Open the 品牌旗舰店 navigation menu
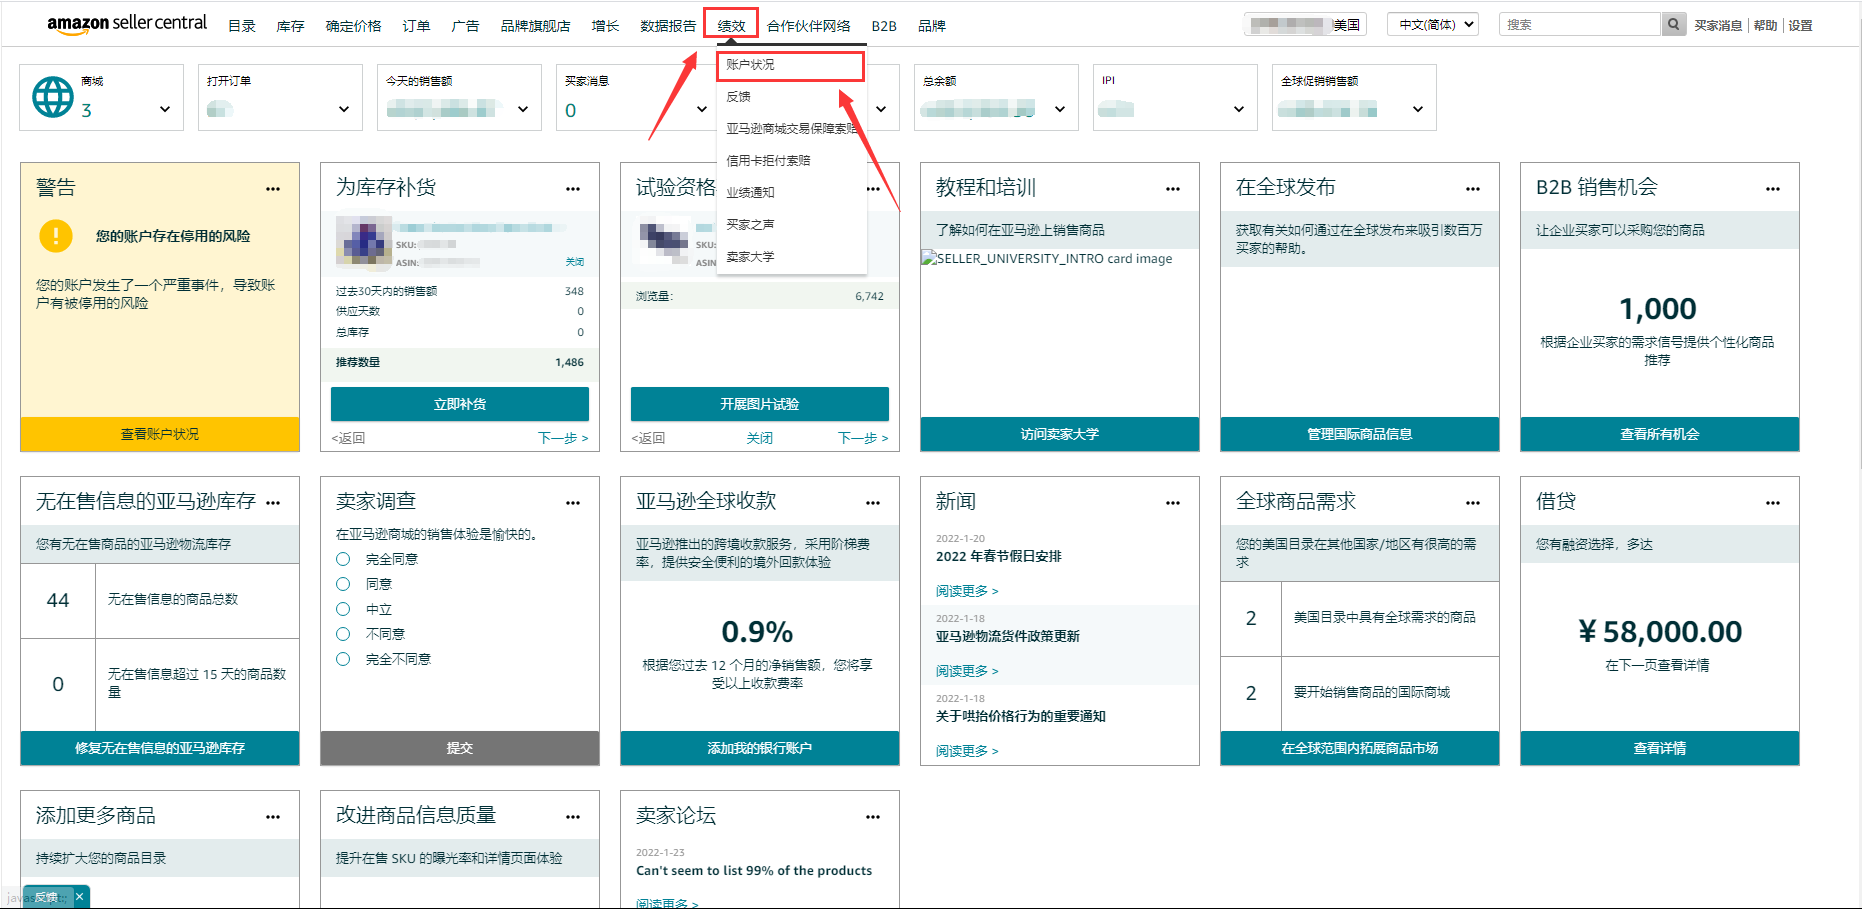The image size is (1862, 909). pyautogui.click(x=535, y=26)
